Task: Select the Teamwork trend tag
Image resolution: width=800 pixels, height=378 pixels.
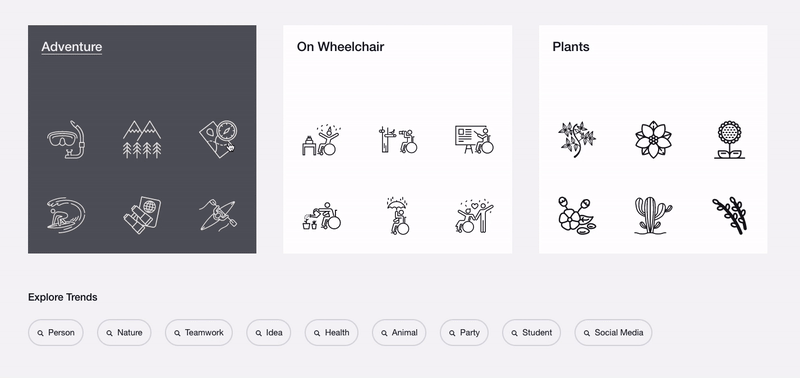Action: tap(198, 333)
